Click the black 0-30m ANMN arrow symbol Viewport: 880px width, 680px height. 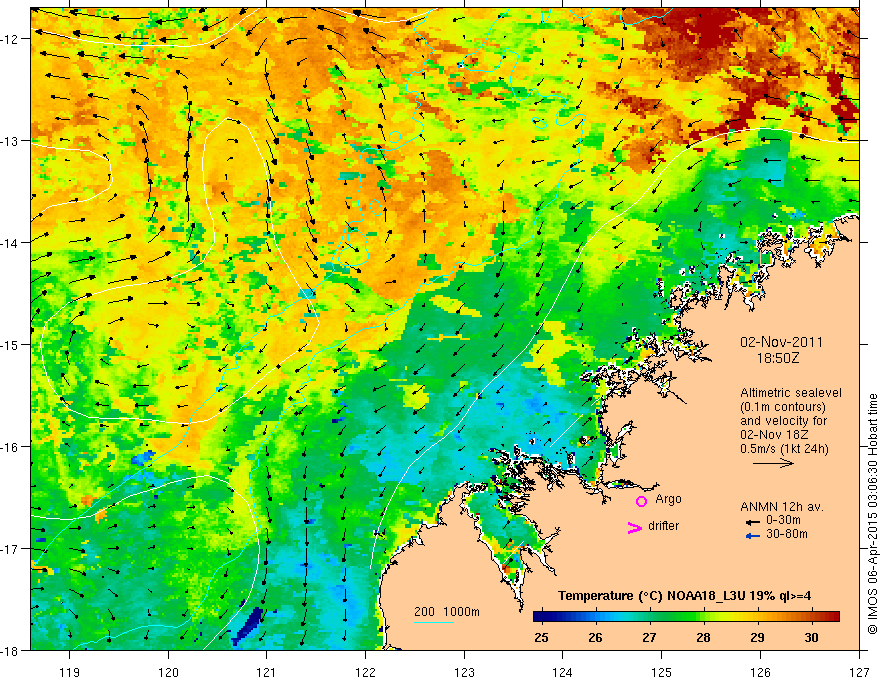click(x=753, y=522)
